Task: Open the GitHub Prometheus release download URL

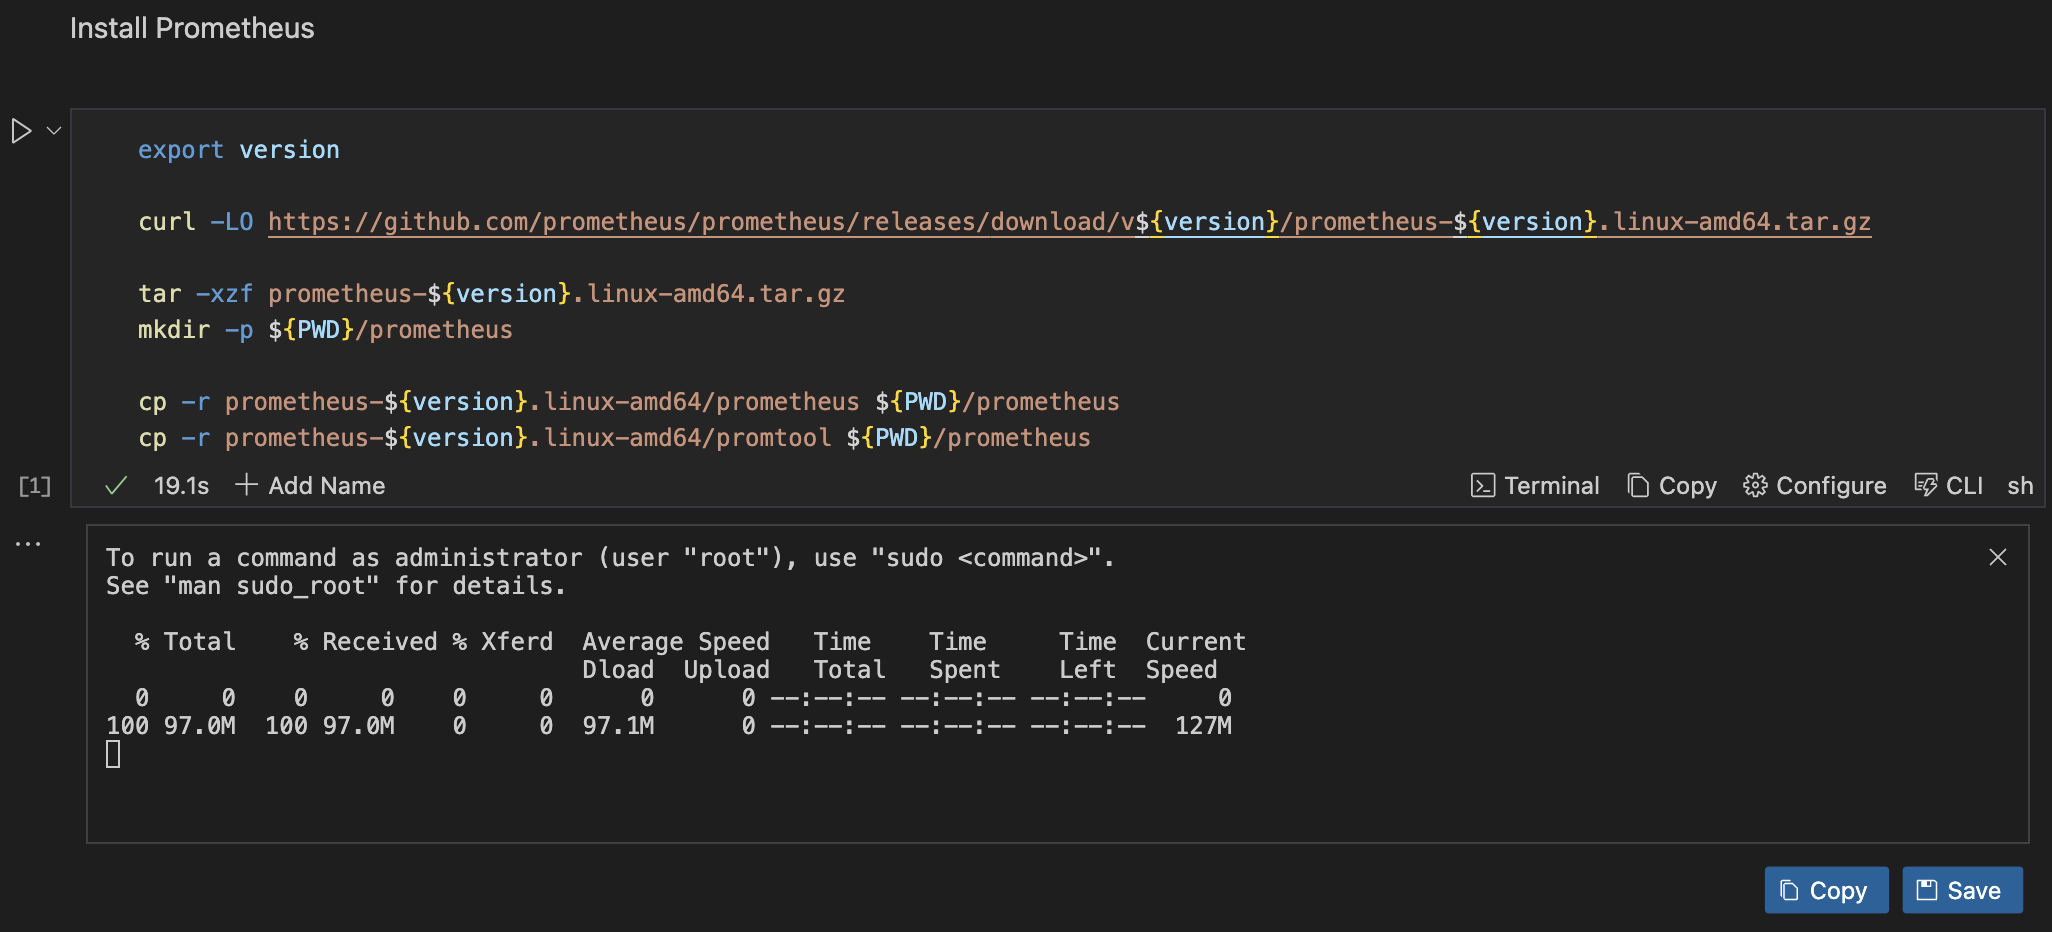Action: (x=1069, y=222)
